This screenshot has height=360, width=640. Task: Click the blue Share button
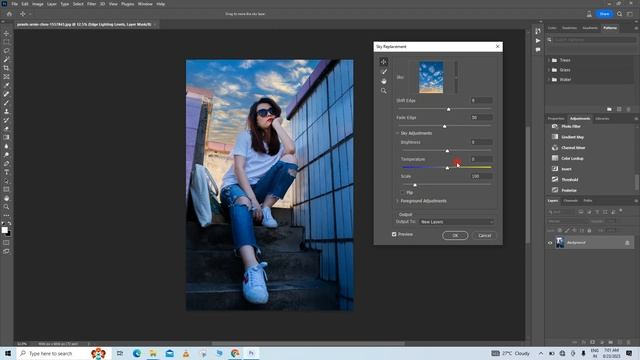(604, 14)
